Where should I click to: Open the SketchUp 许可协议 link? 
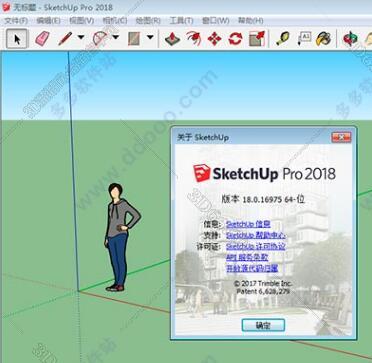pyautogui.click(x=256, y=247)
